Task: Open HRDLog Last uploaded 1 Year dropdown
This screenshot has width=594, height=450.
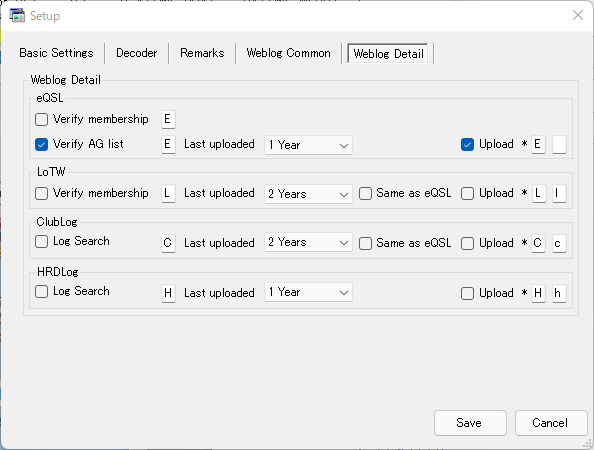Action: (308, 292)
